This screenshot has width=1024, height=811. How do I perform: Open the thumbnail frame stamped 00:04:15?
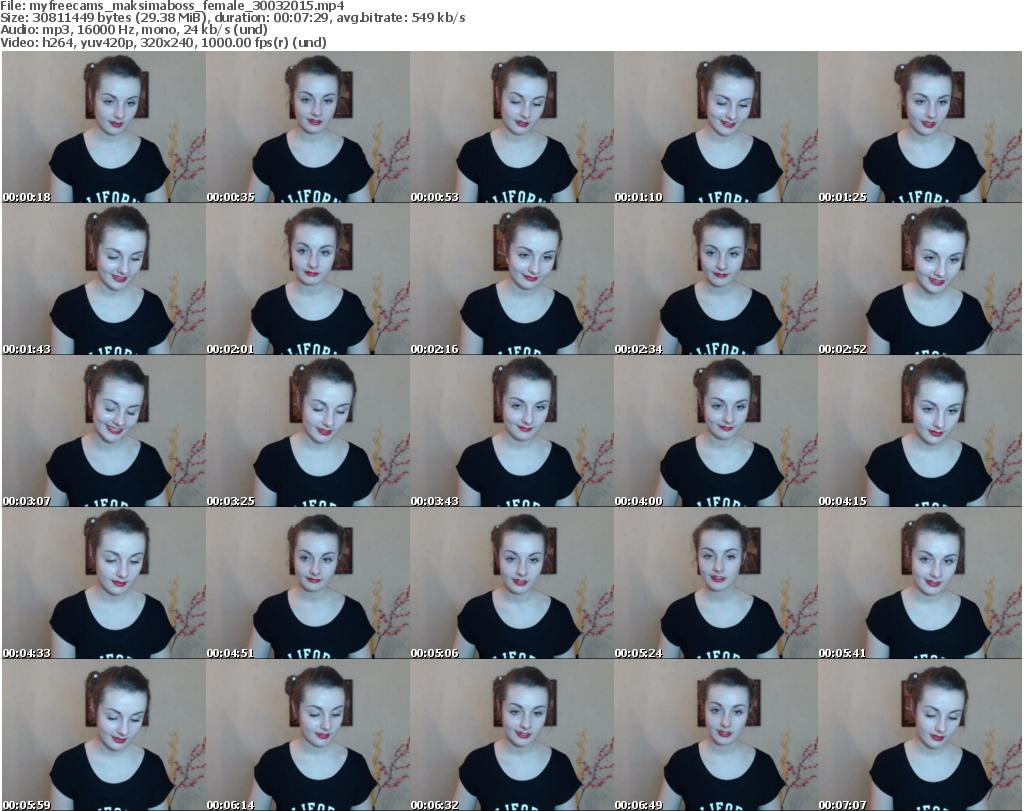[x=920, y=431]
